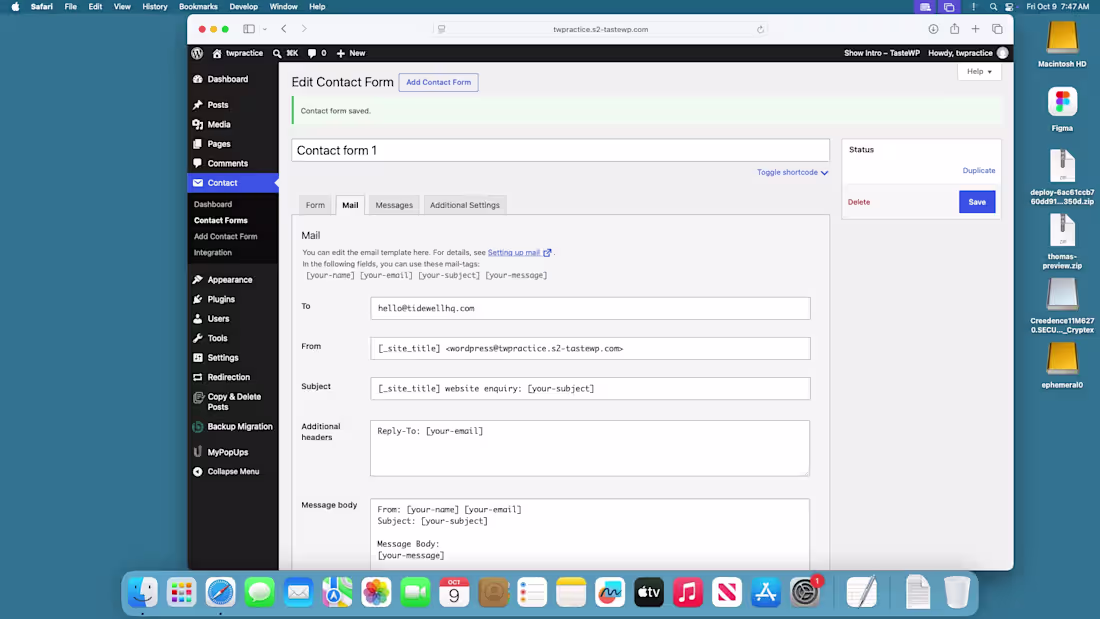Go back with Safari's back arrow
The width and height of the screenshot is (1100, 619).
click(x=284, y=29)
